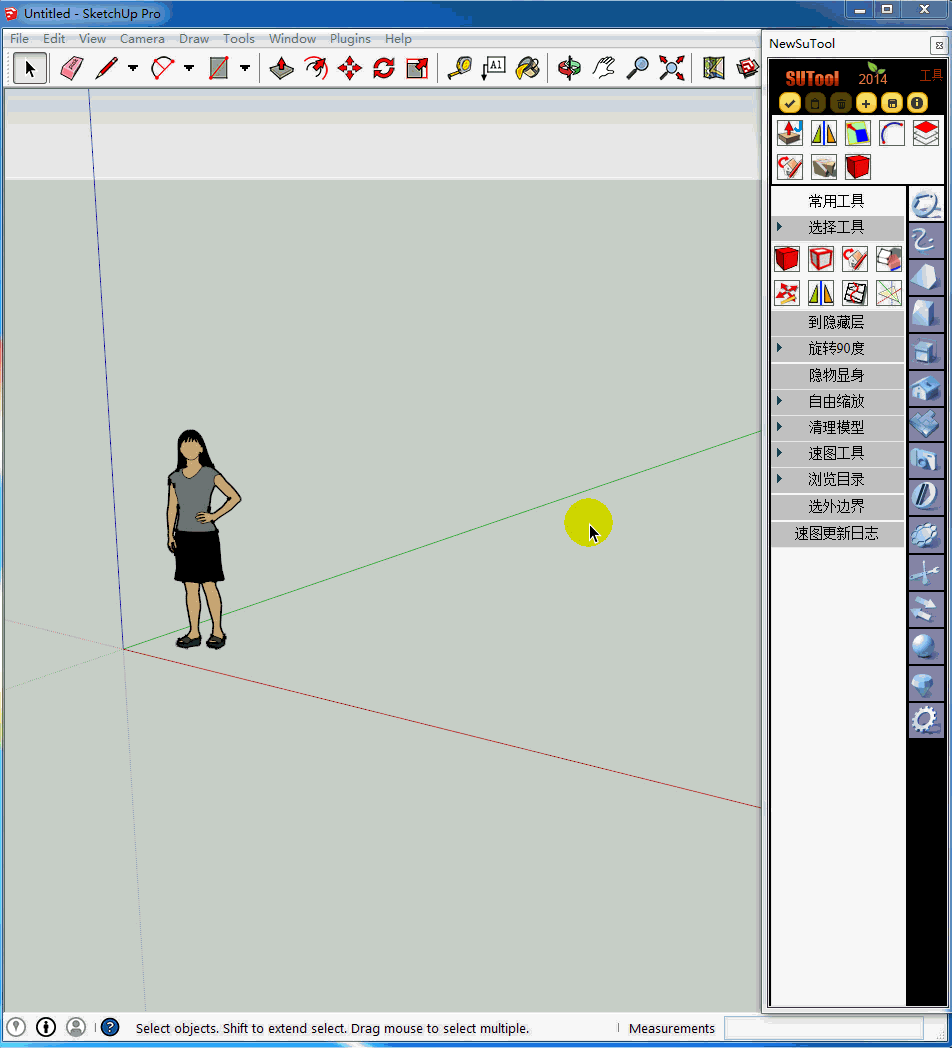The image size is (952, 1048).
Task: Activate the Zoom magnifier tool
Action: [x=638, y=68]
